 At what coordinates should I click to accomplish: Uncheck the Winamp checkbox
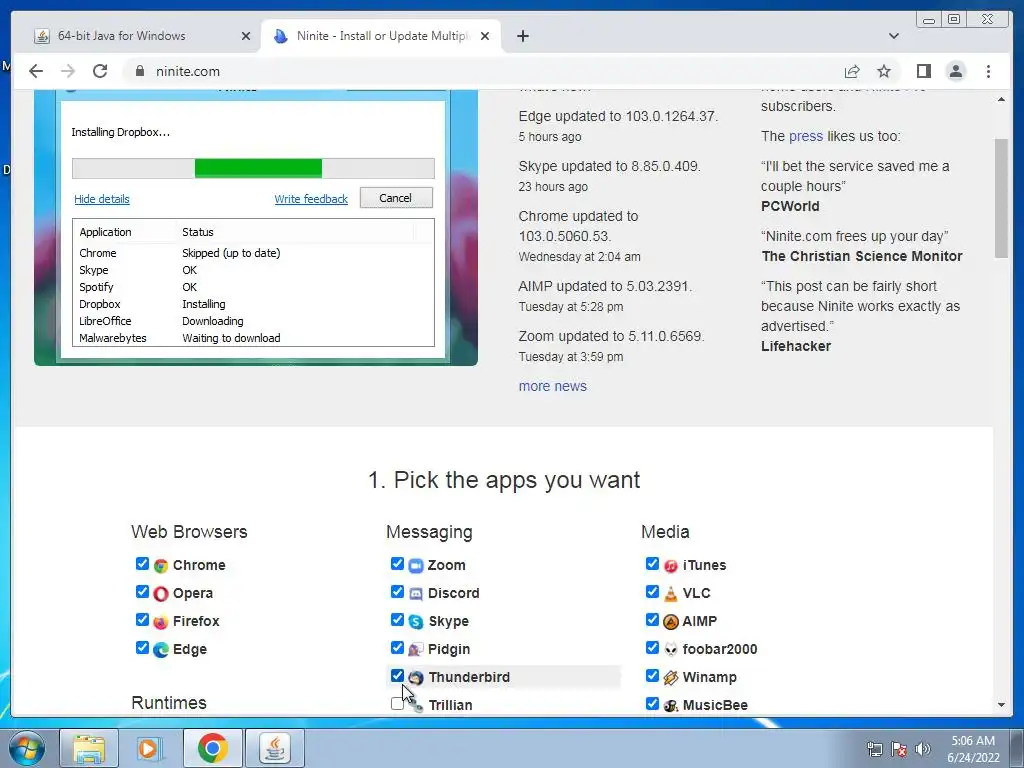(652, 676)
